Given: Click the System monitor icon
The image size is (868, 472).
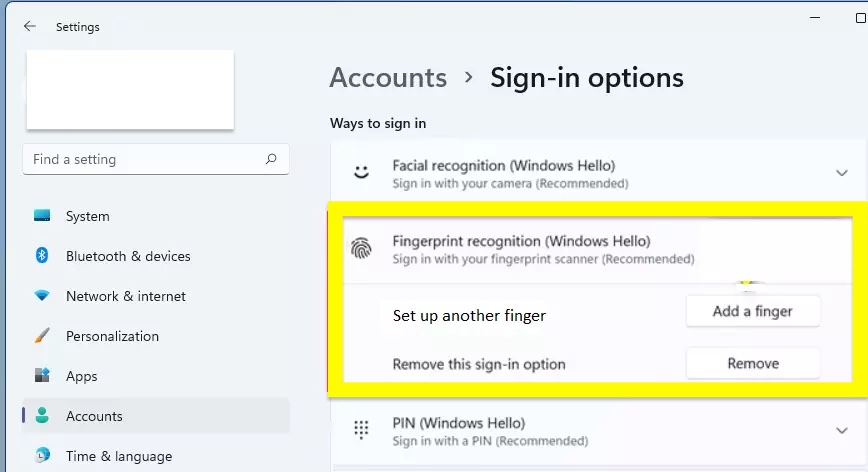Looking at the screenshot, I should pos(42,215).
